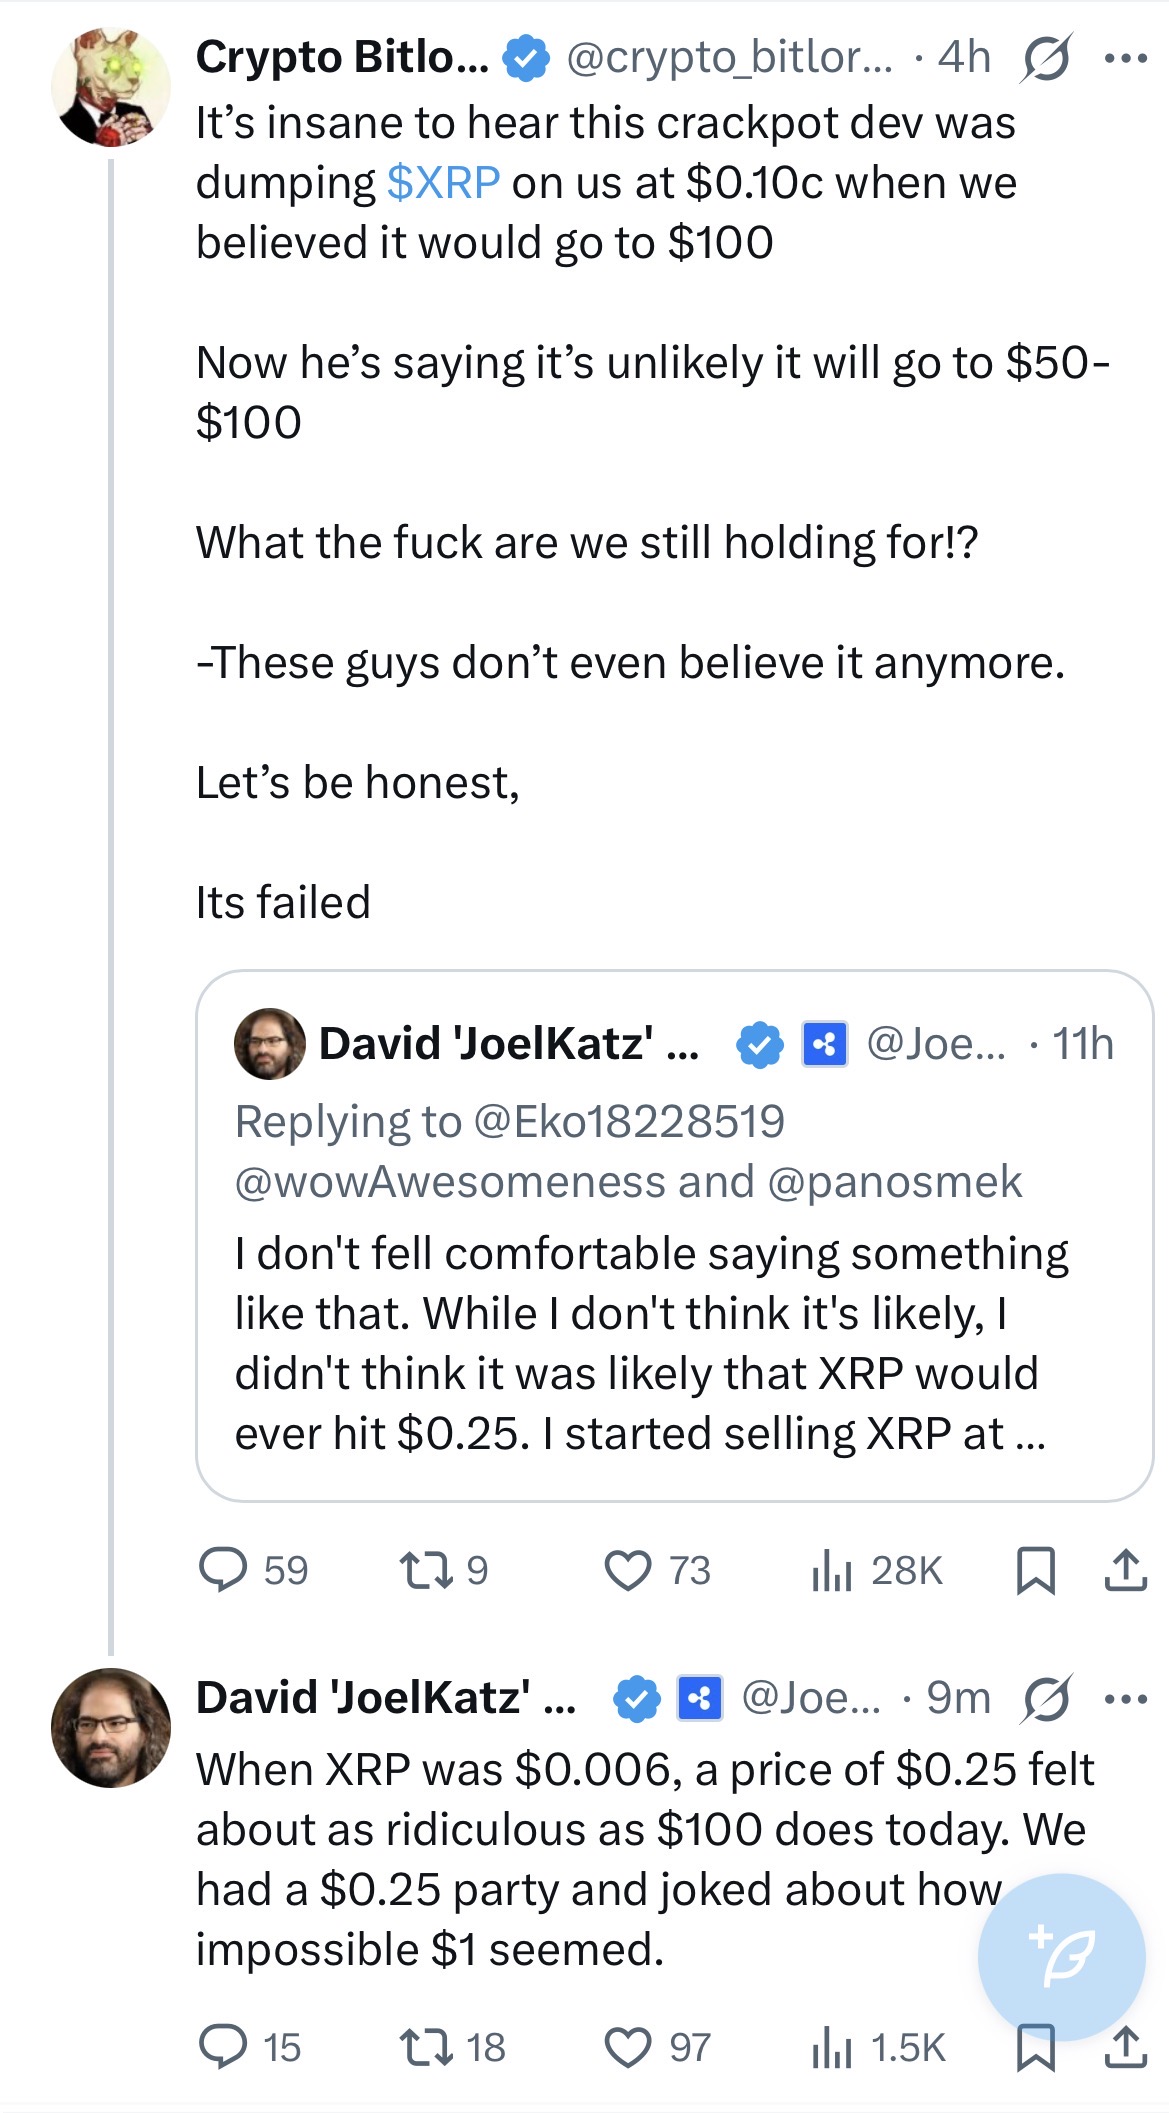View analytics showing 28K views
The height and width of the screenshot is (2113, 1169).
pos(877,1569)
